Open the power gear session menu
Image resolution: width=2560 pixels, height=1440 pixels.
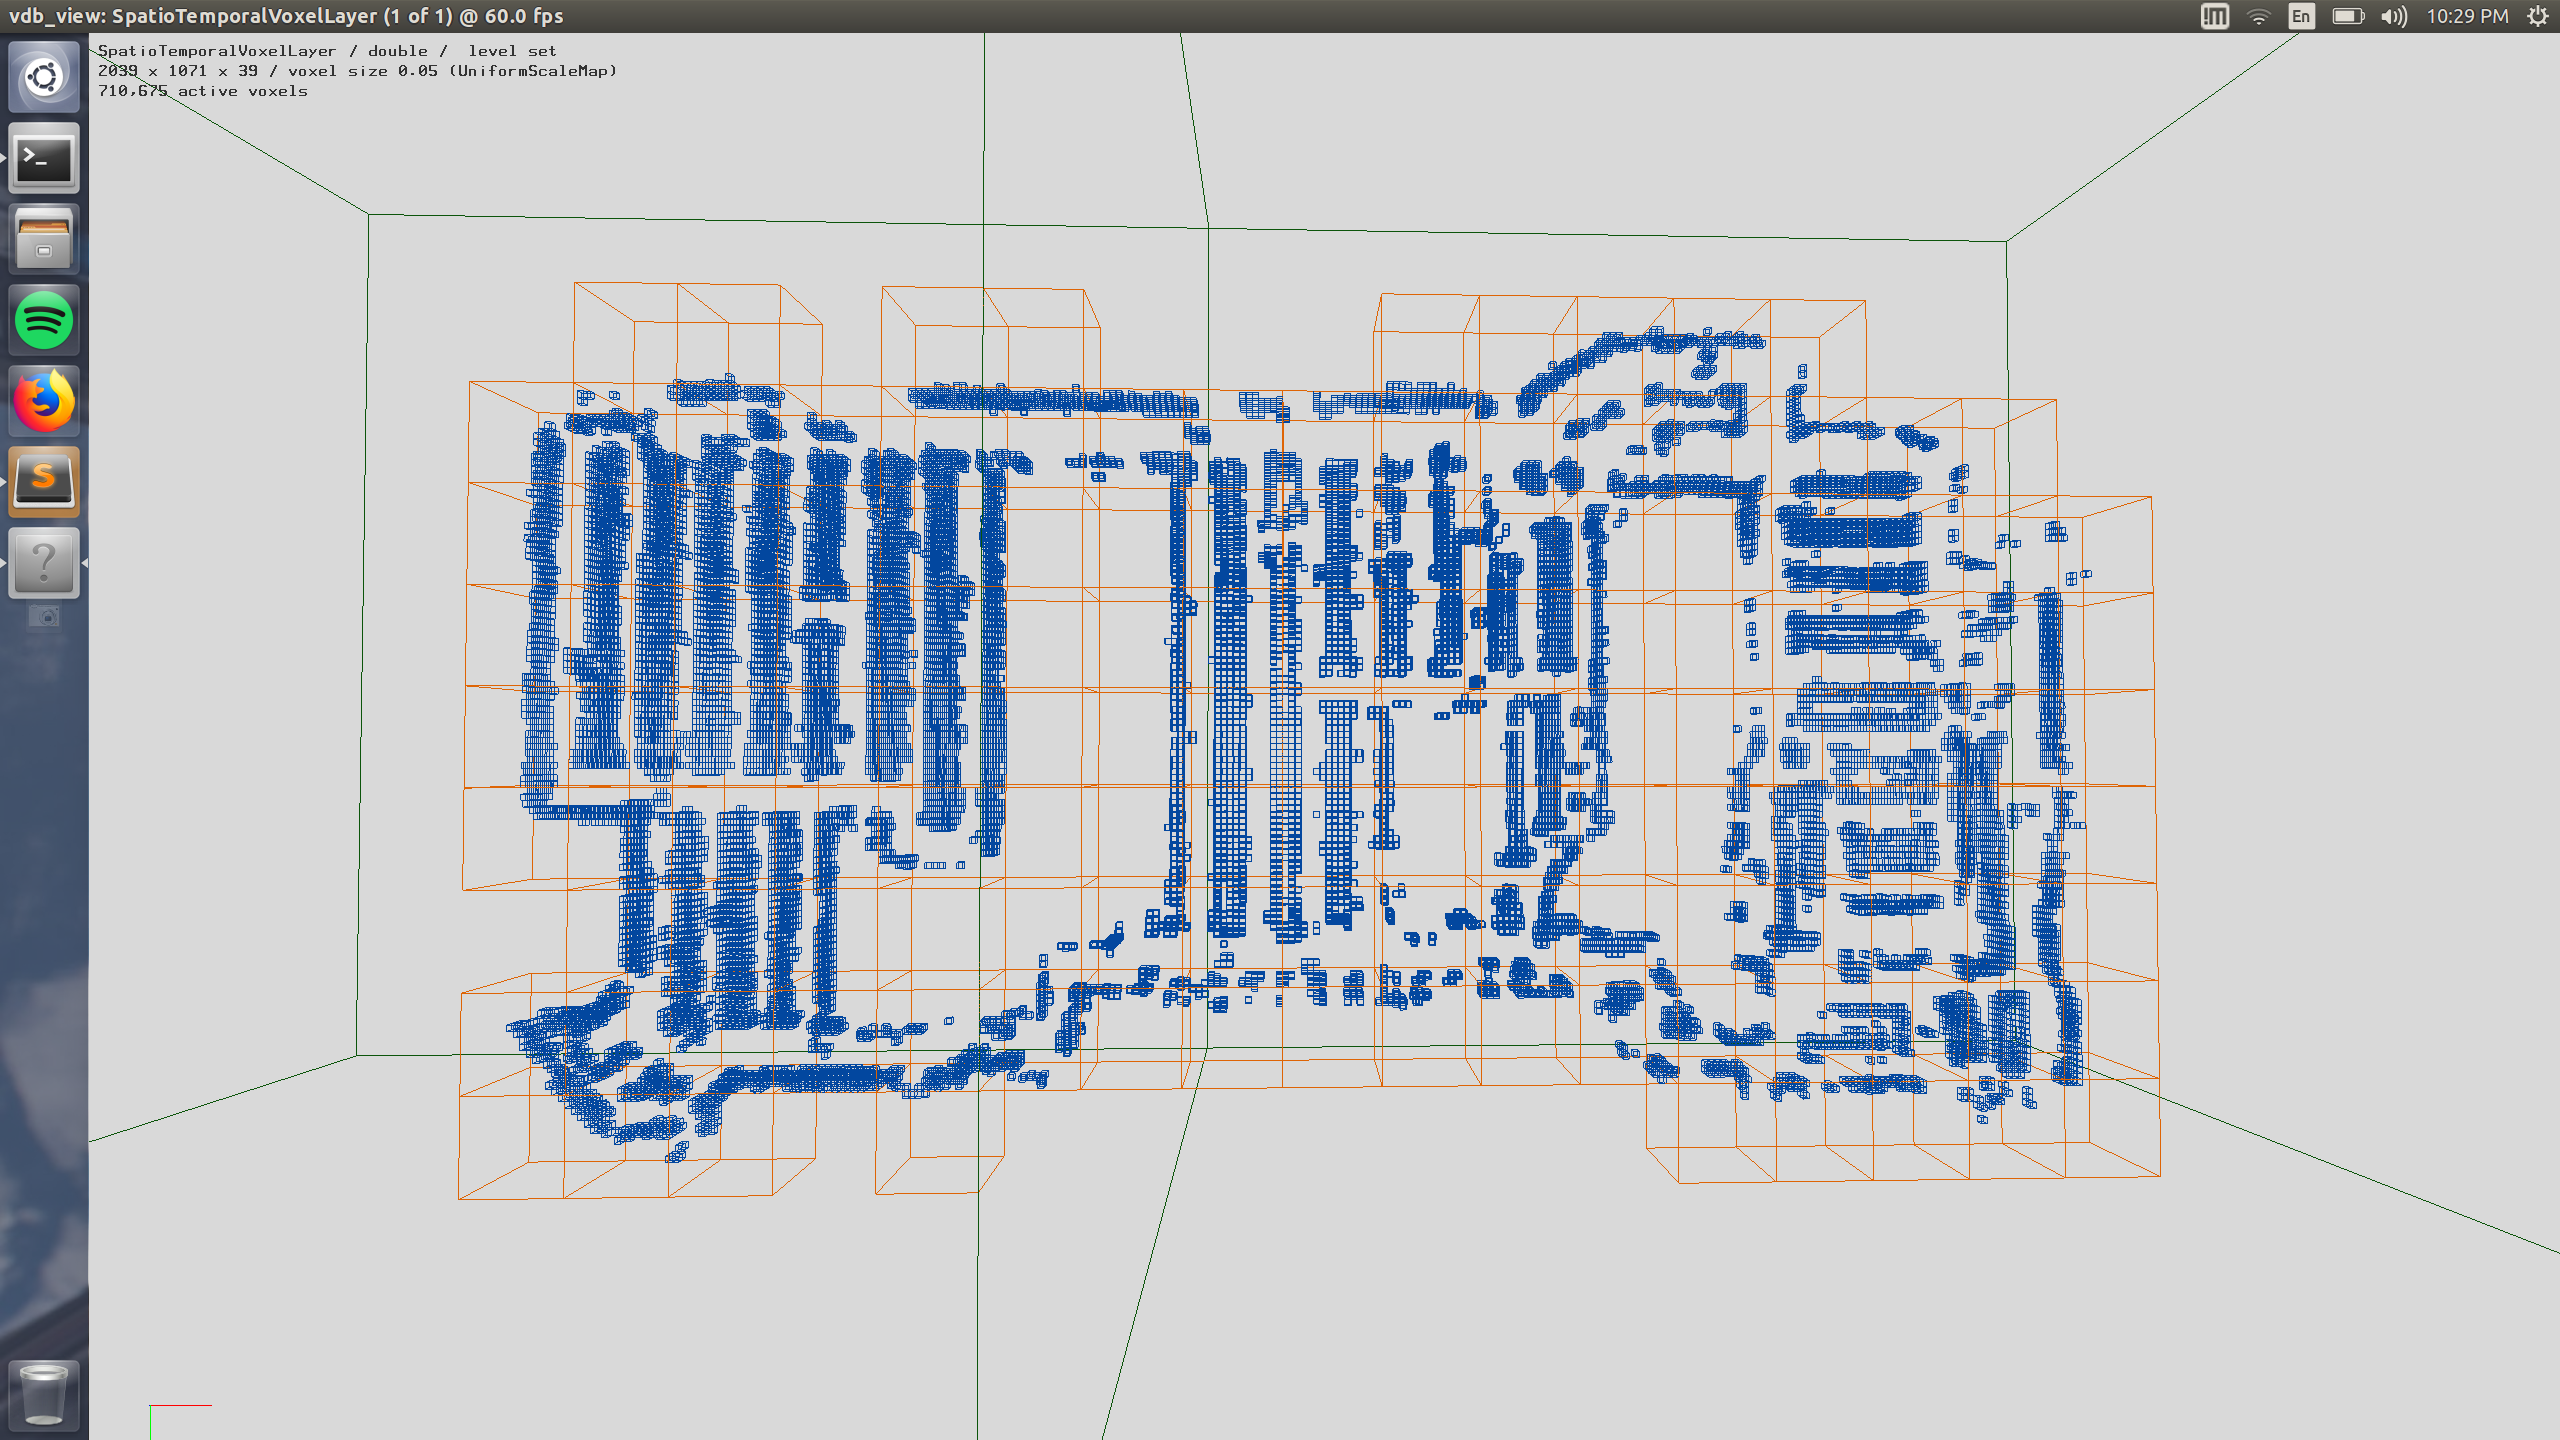click(x=2537, y=16)
